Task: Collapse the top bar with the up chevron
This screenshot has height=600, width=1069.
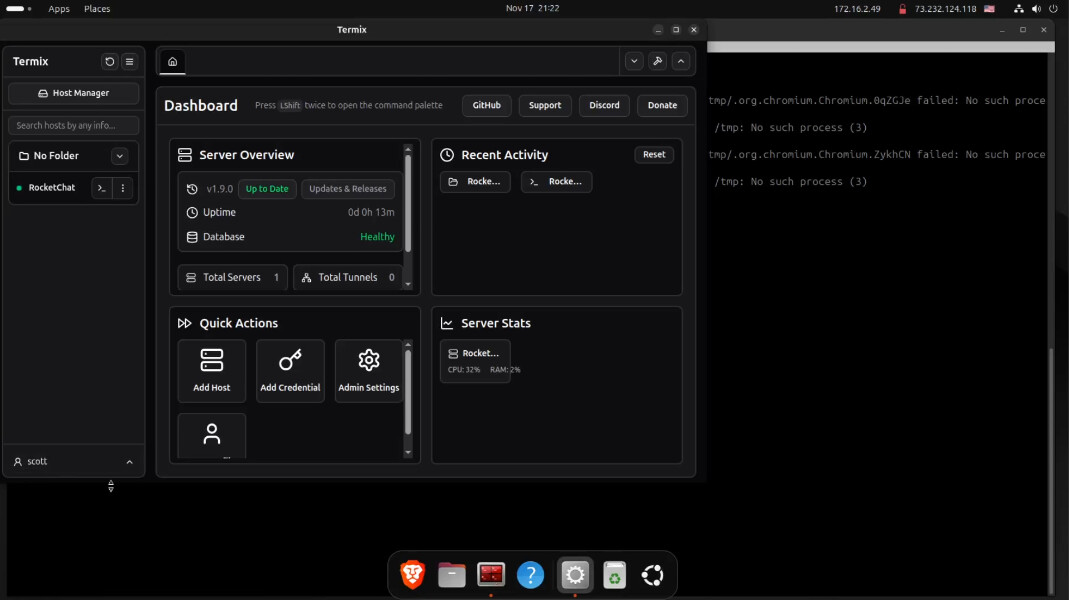Action: coord(681,61)
